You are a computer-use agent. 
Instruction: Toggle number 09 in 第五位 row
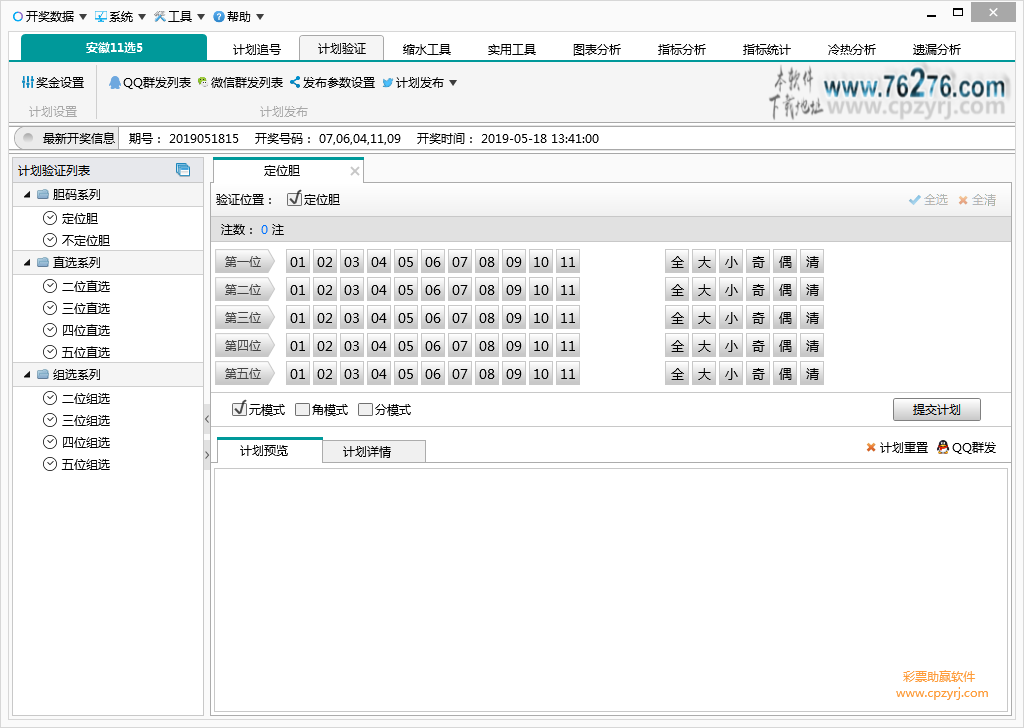pyautogui.click(x=514, y=374)
